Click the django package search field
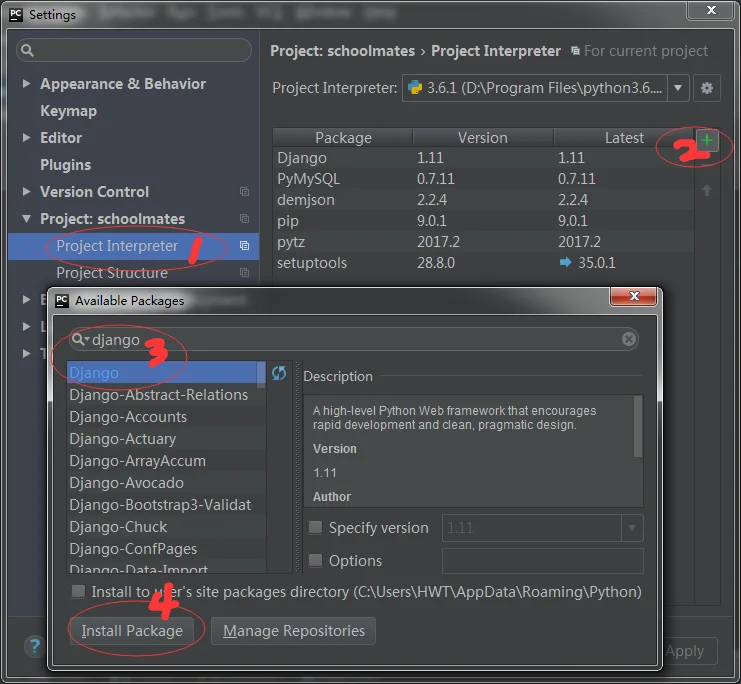This screenshot has height=684, width=741. 354,339
